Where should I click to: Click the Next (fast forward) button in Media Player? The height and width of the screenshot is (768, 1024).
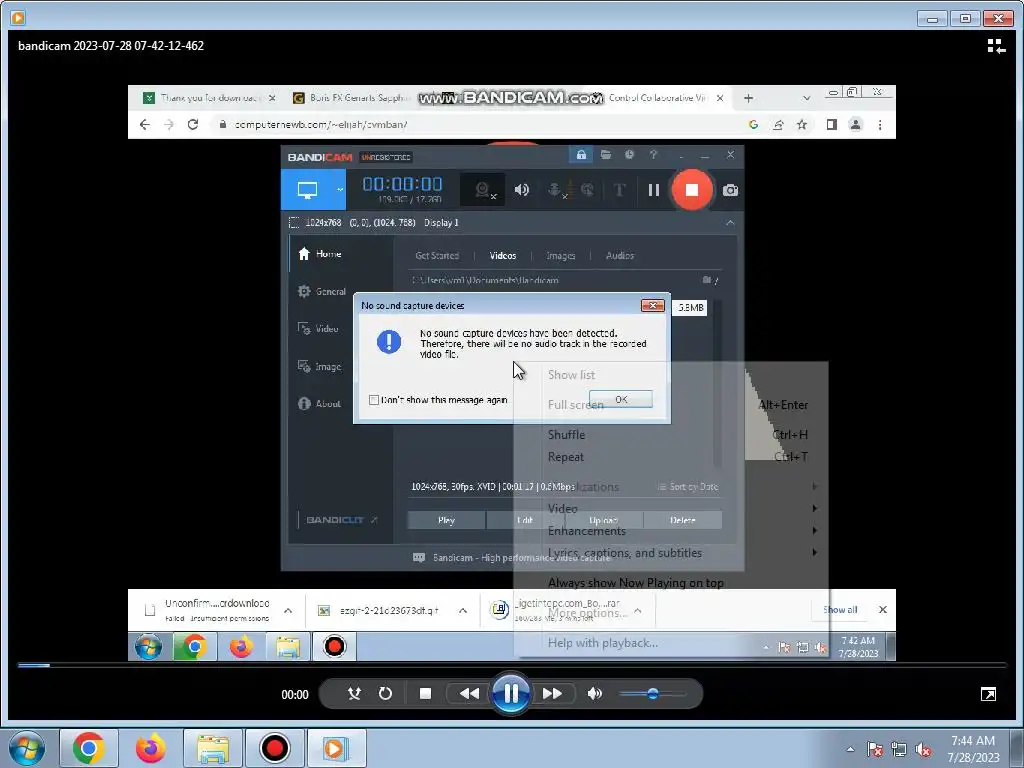(552, 694)
